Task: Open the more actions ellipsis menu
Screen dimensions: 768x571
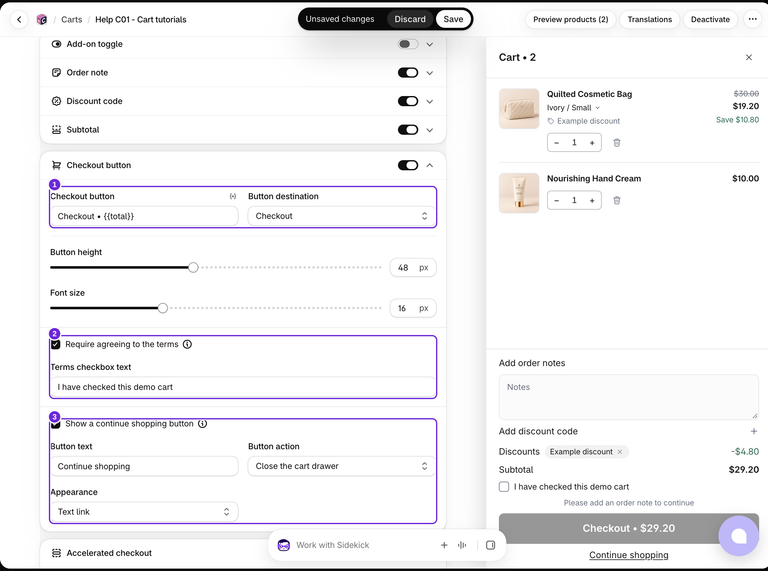Action: 752,20
